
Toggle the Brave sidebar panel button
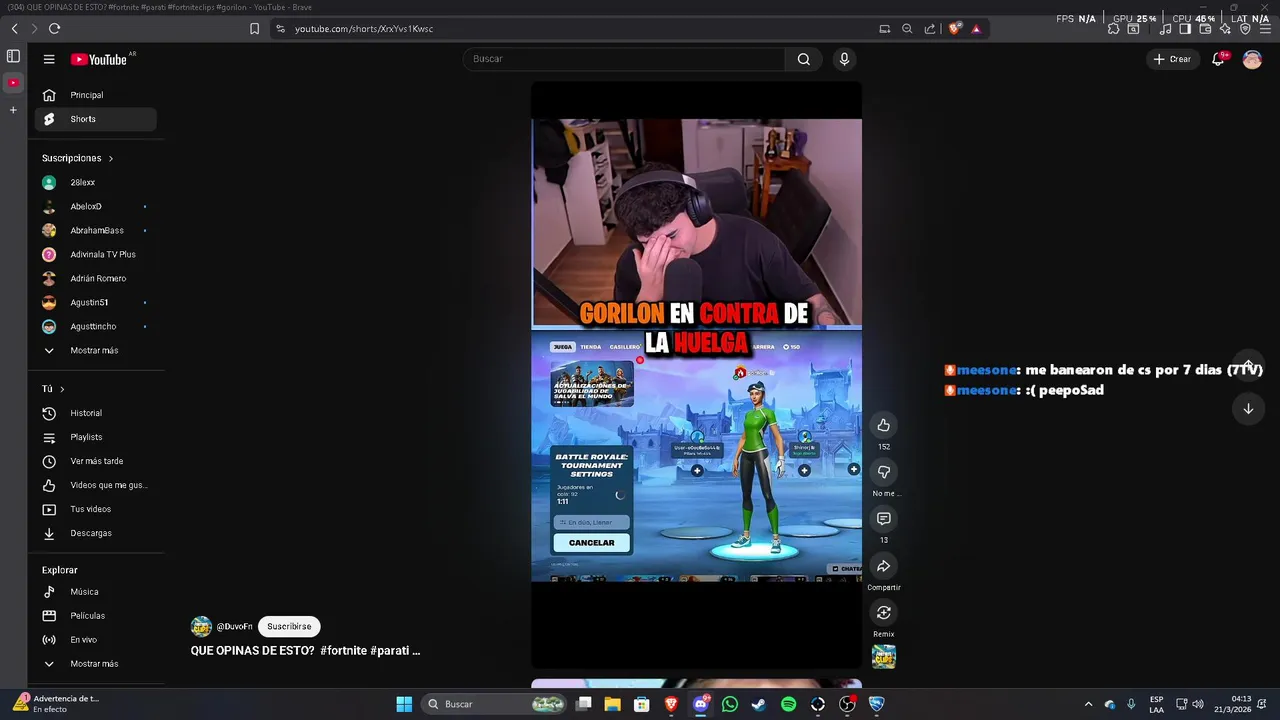(x=1185, y=29)
